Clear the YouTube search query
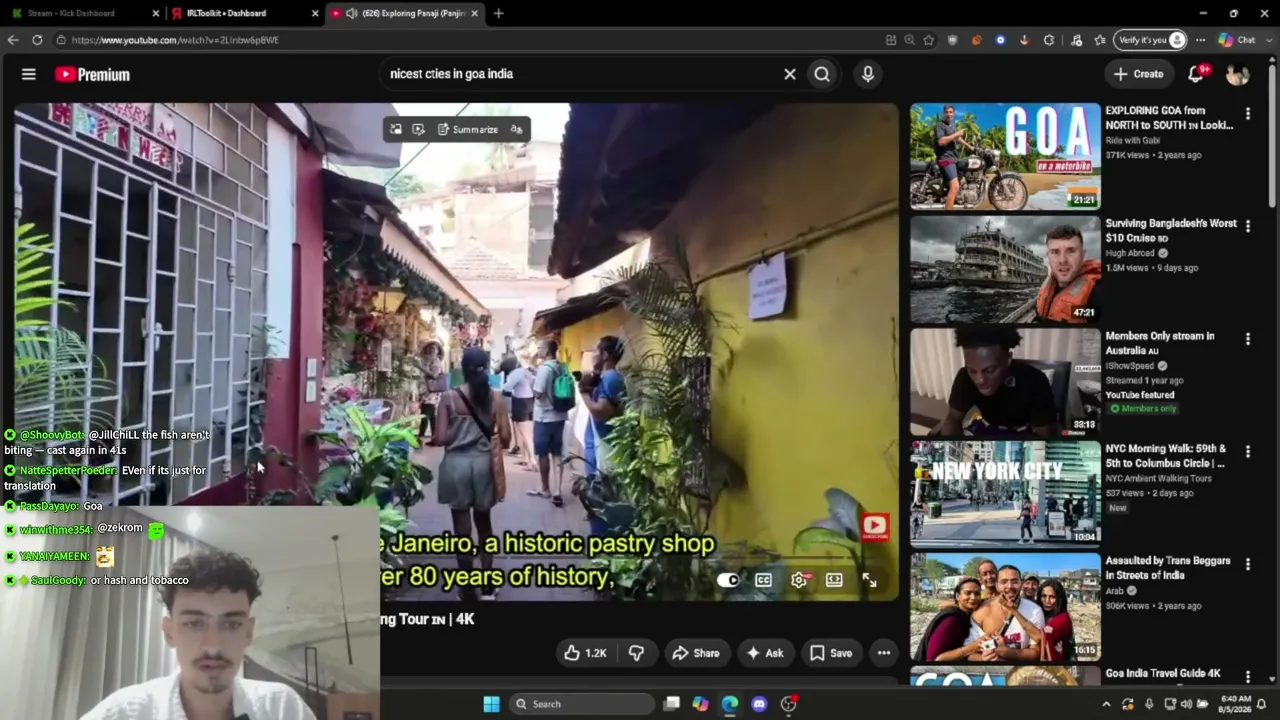 (790, 74)
